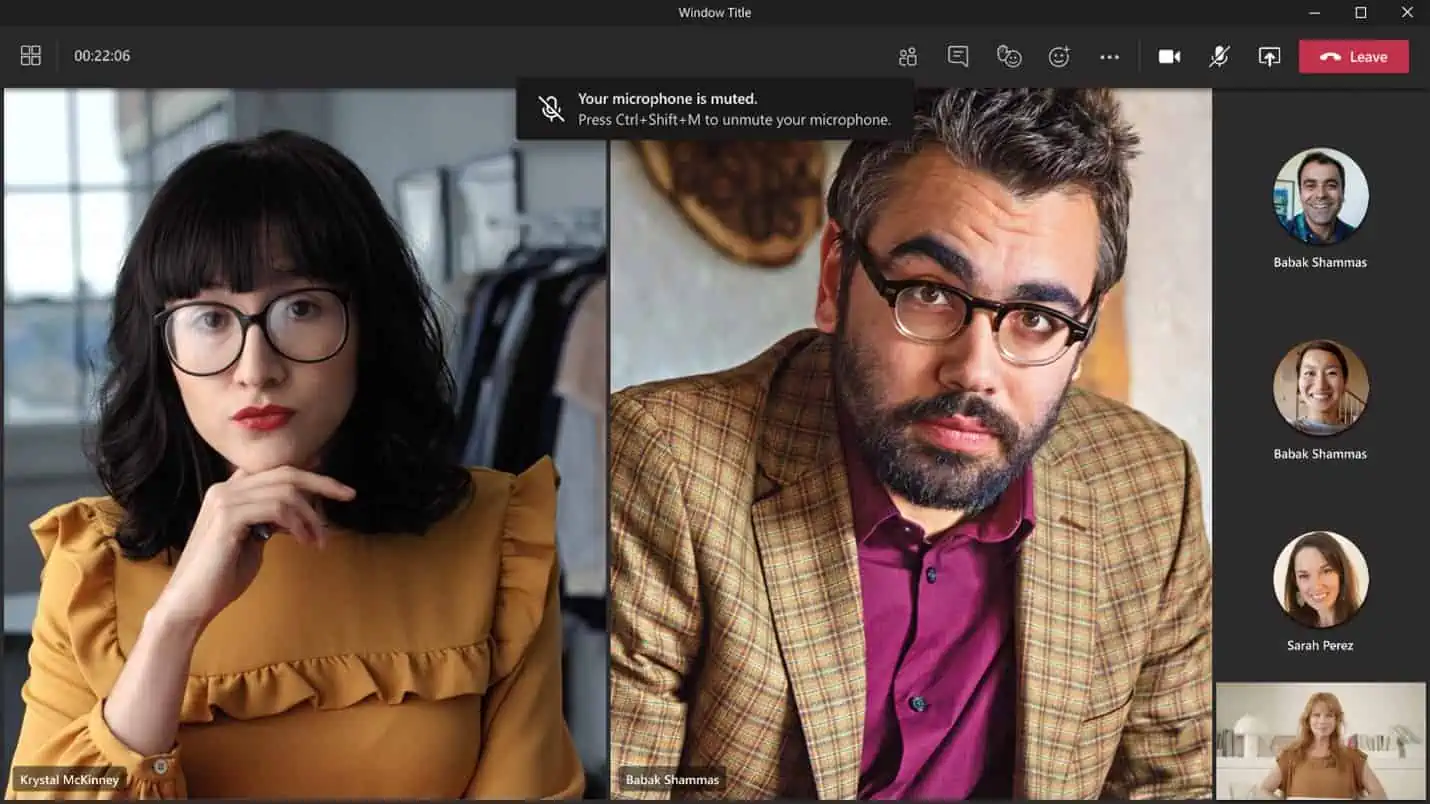Unmute the microphone in toolbar
Screen dimensions: 1430x804
(x=1219, y=57)
